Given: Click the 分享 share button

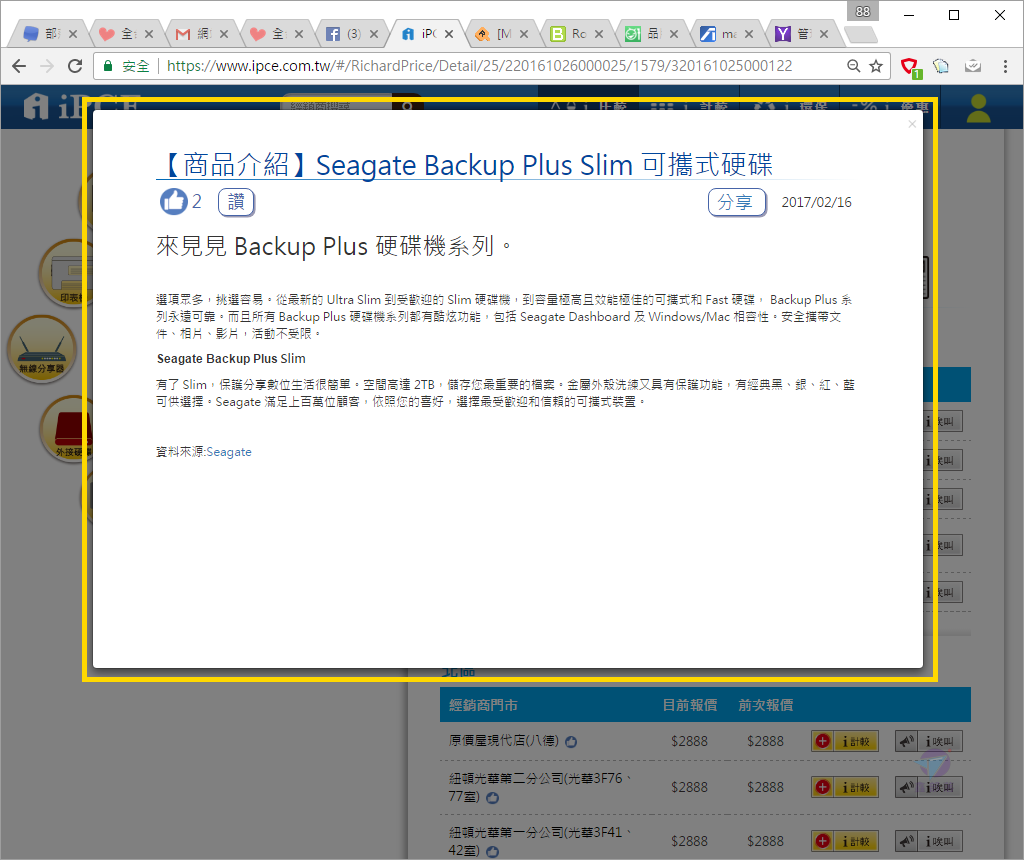Looking at the screenshot, I should (737, 202).
